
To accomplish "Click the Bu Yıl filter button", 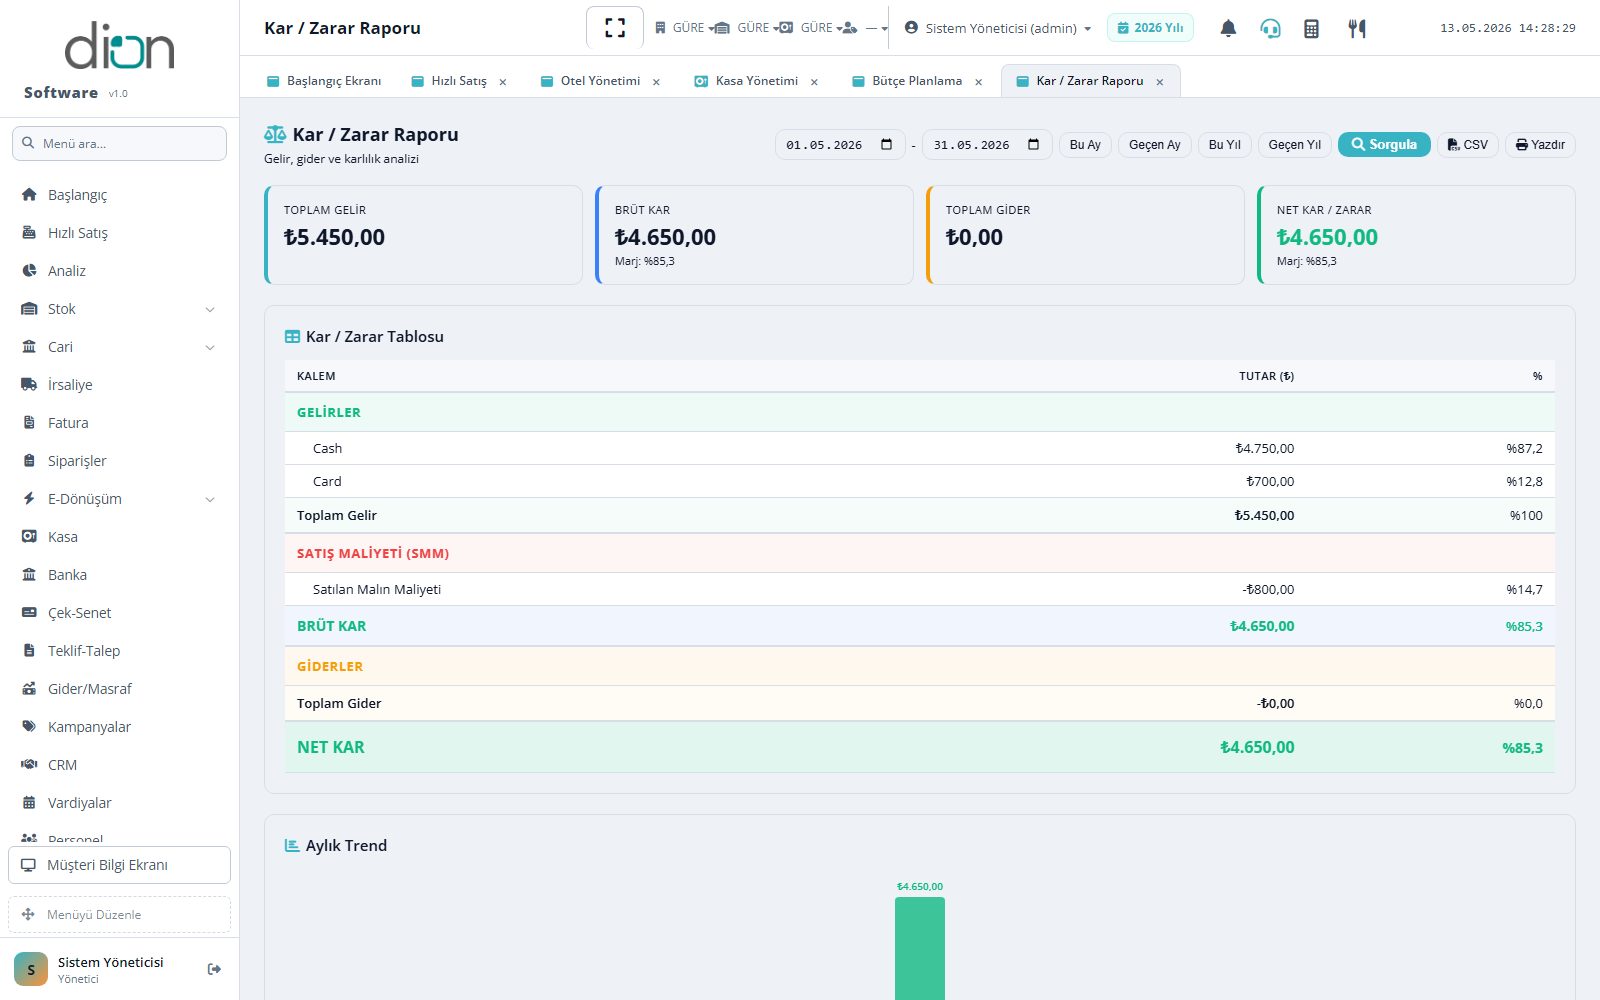I will pos(1224,145).
